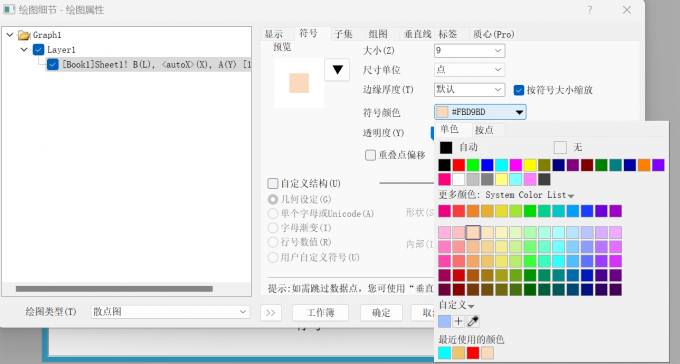This screenshot has height=364, width=680.
Task: Select recently used tan-yellow color
Action: pos(458,353)
